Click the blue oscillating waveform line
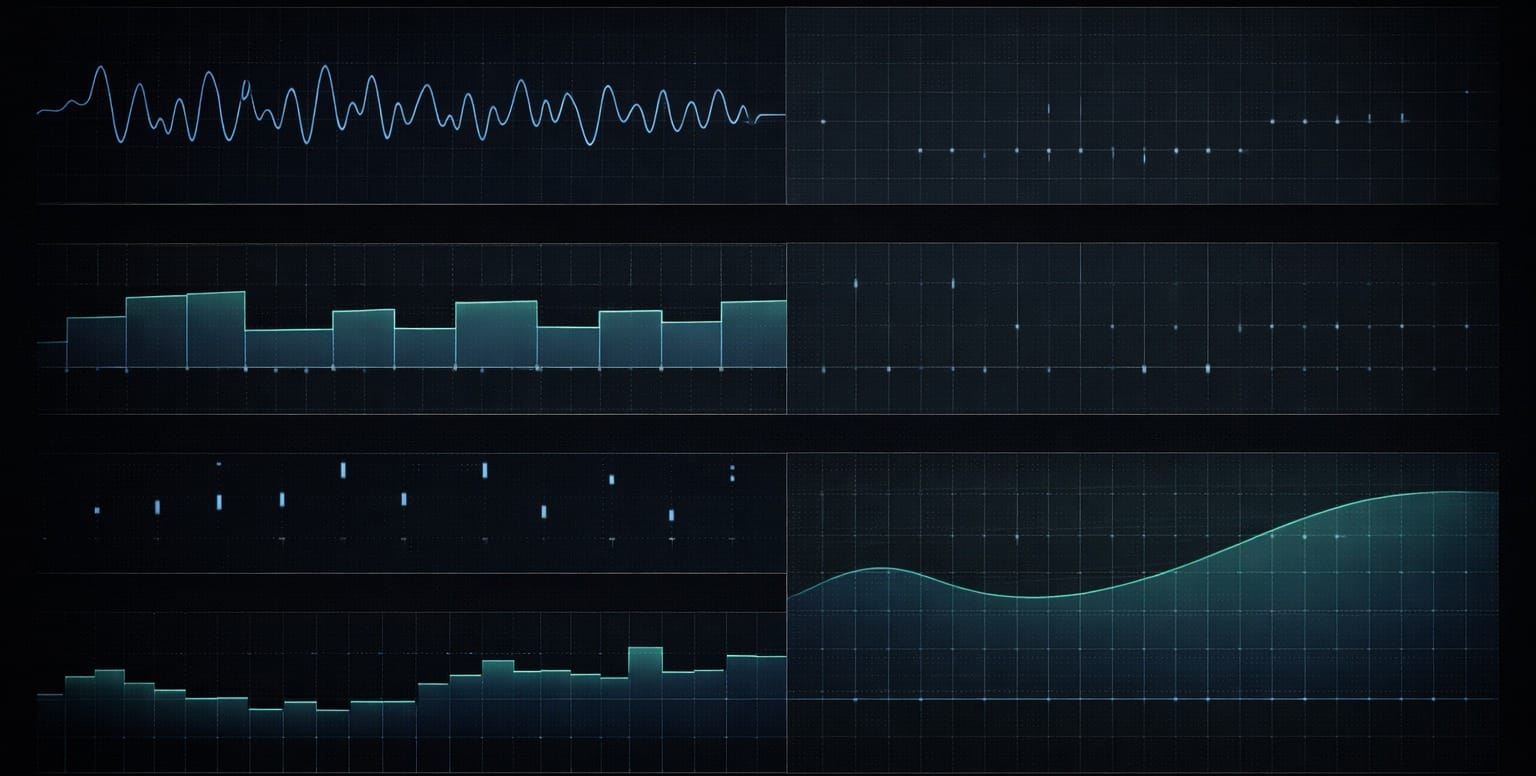 click(325, 69)
